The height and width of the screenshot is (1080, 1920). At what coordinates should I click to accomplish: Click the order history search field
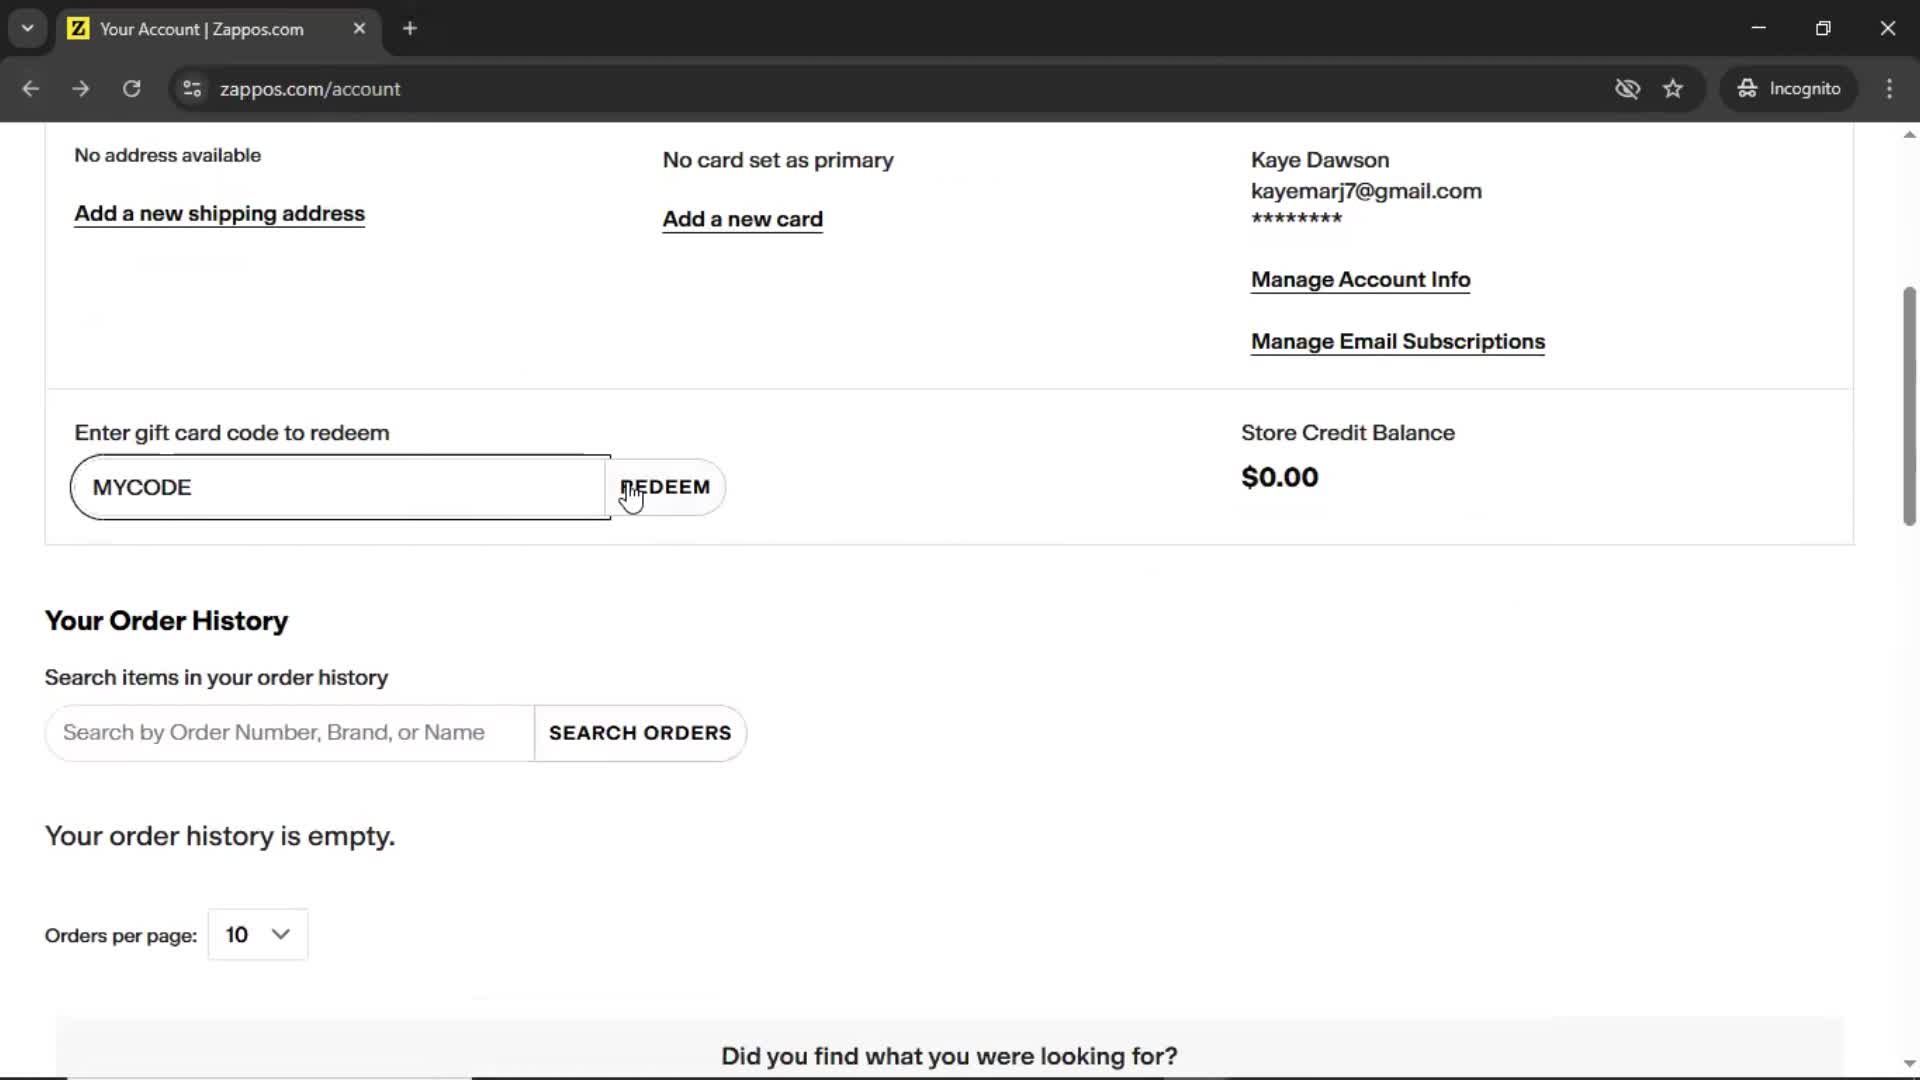pos(290,733)
